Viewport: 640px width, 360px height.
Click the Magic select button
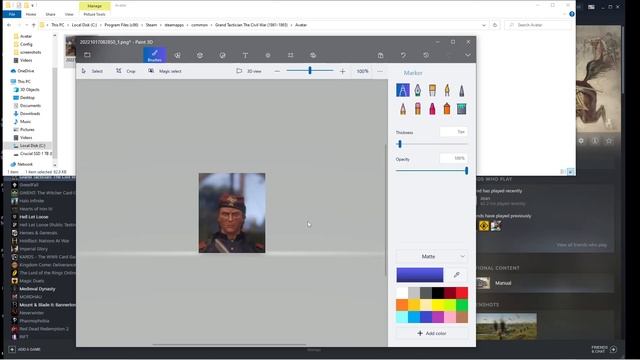165,71
